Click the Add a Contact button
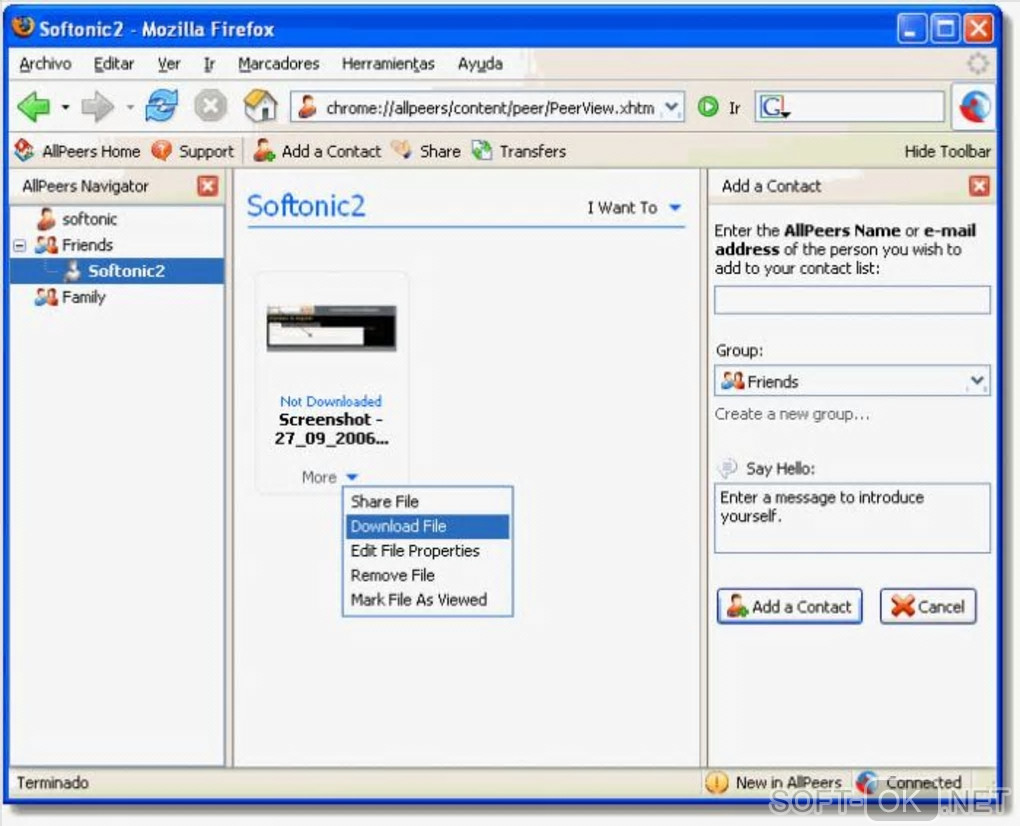1020x826 pixels. 790,607
